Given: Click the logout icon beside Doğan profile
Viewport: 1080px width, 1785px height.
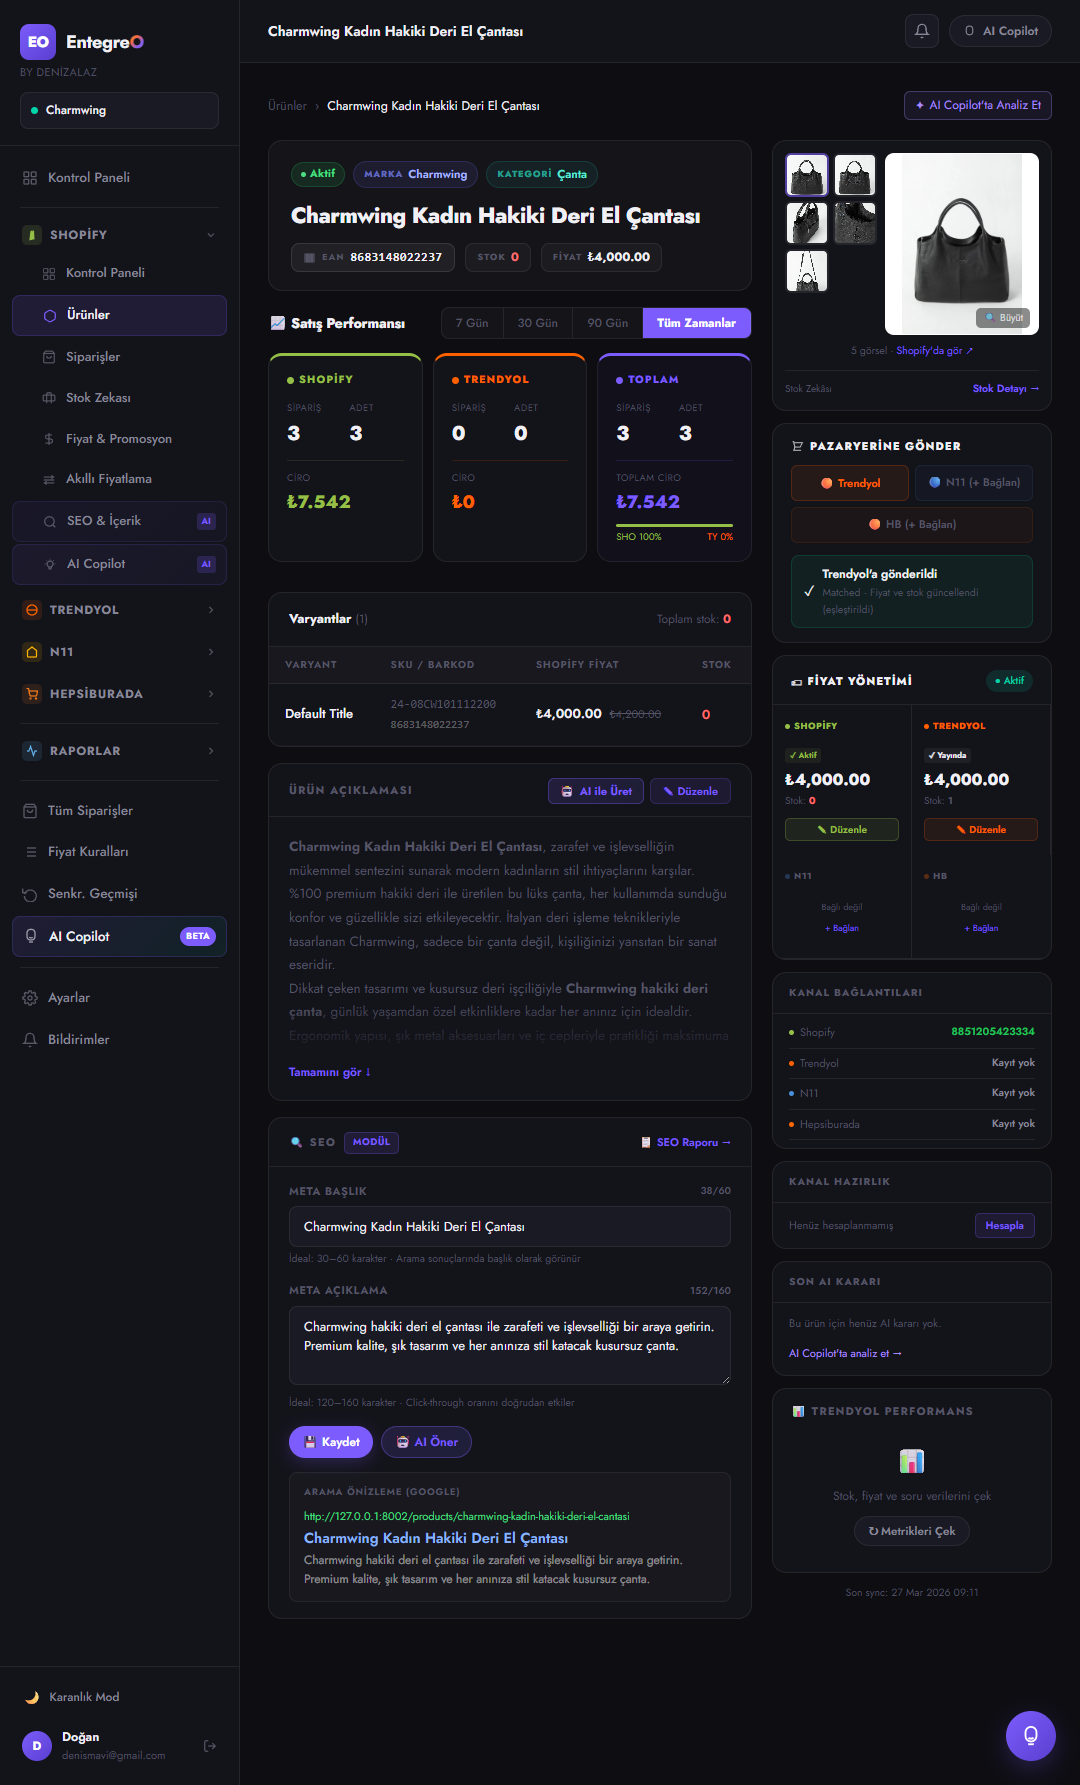Looking at the screenshot, I should tap(210, 1746).
